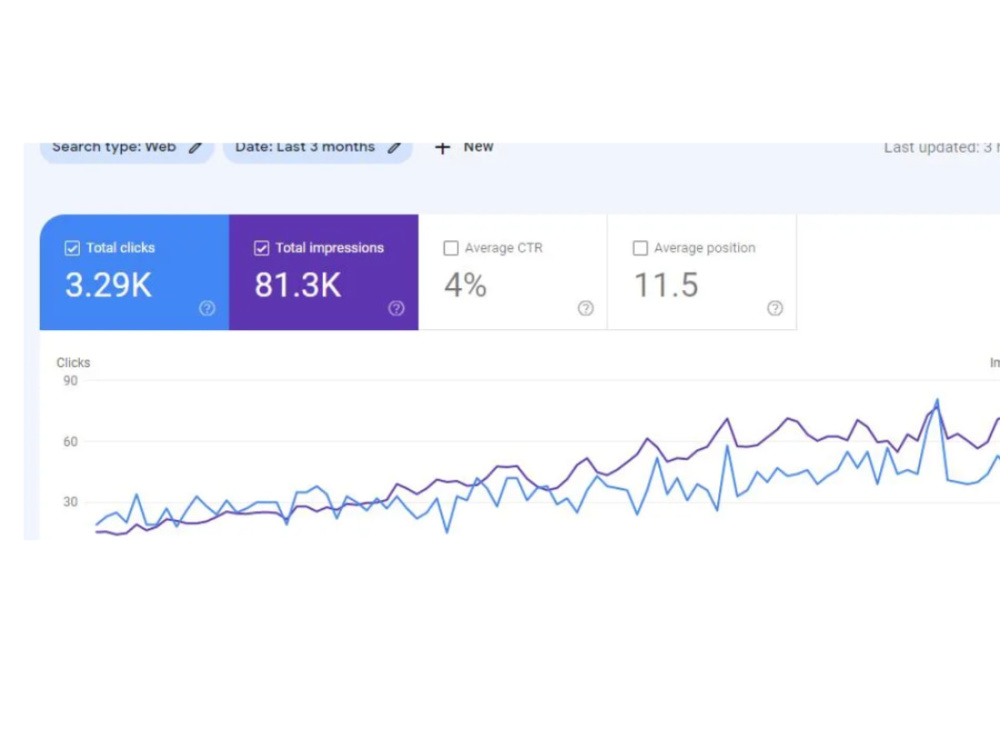Click the Total clicks label
The width and height of the screenshot is (1000, 750).
[121, 248]
